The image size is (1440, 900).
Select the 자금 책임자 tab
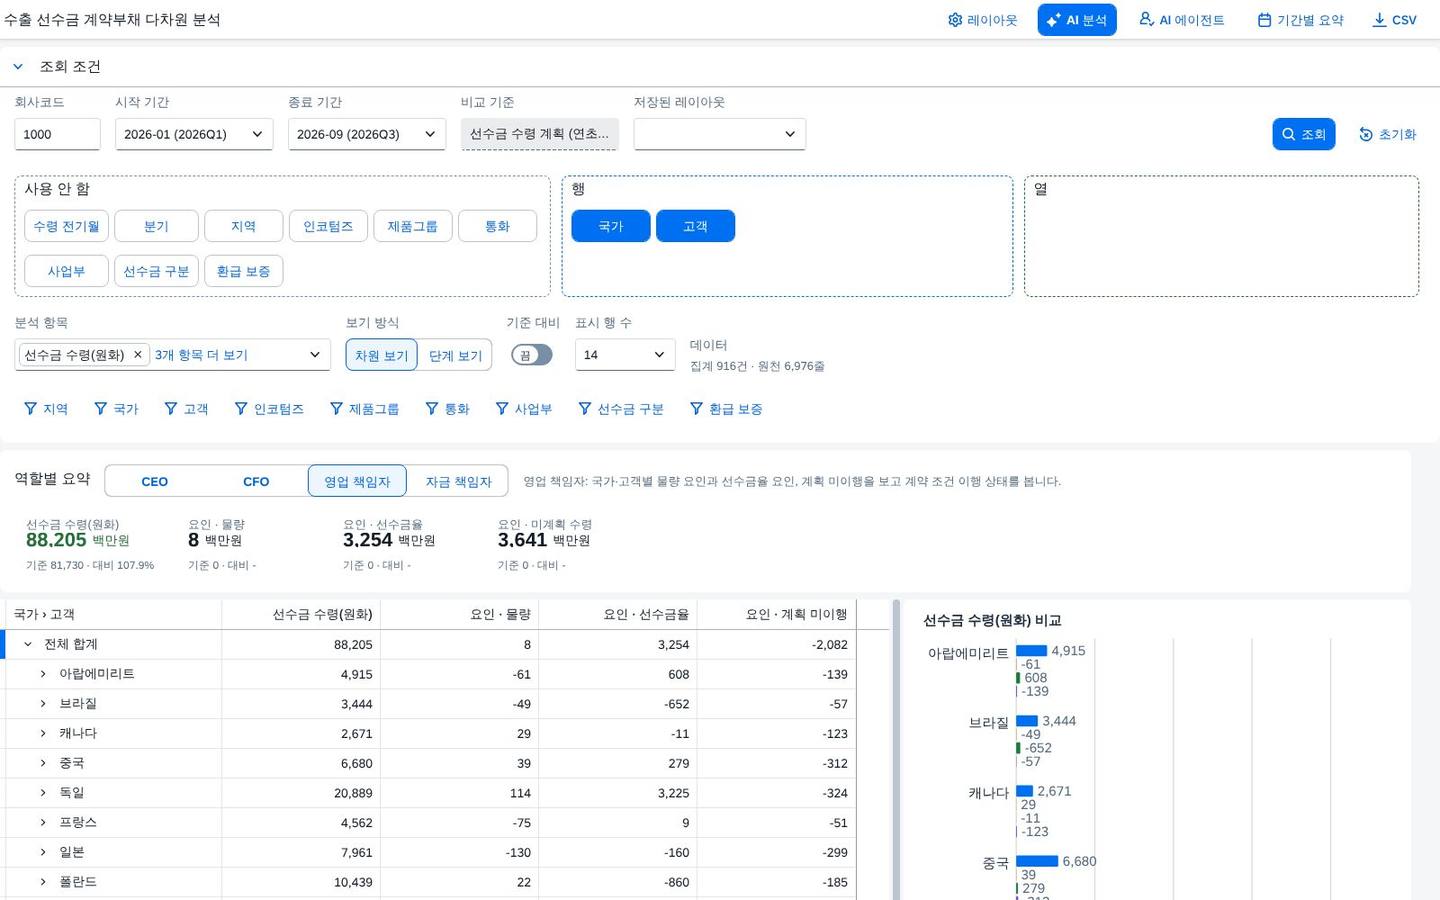click(x=458, y=481)
